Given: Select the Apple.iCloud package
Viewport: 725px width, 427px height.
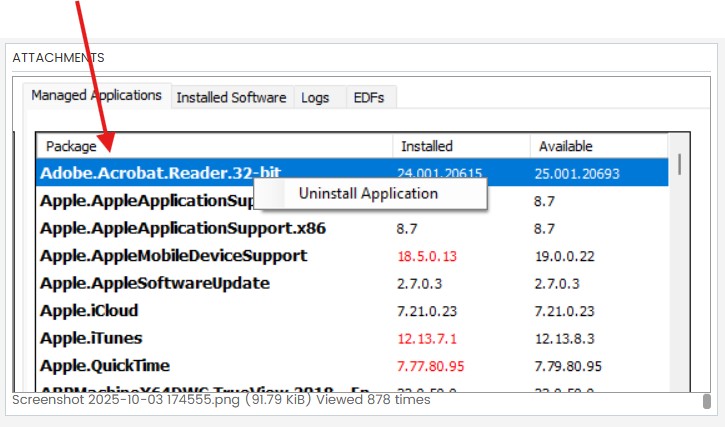Looking at the screenshot, I should click(x=89, y=311).
